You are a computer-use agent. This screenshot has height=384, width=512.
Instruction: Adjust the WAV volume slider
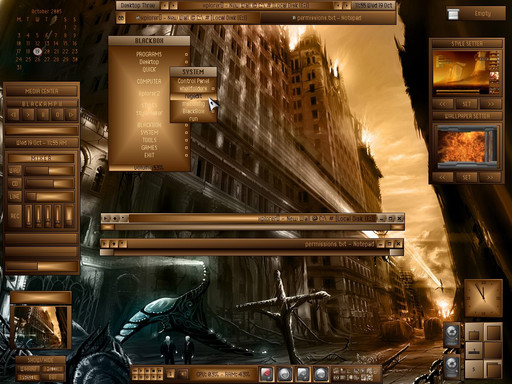pos(49,171)
